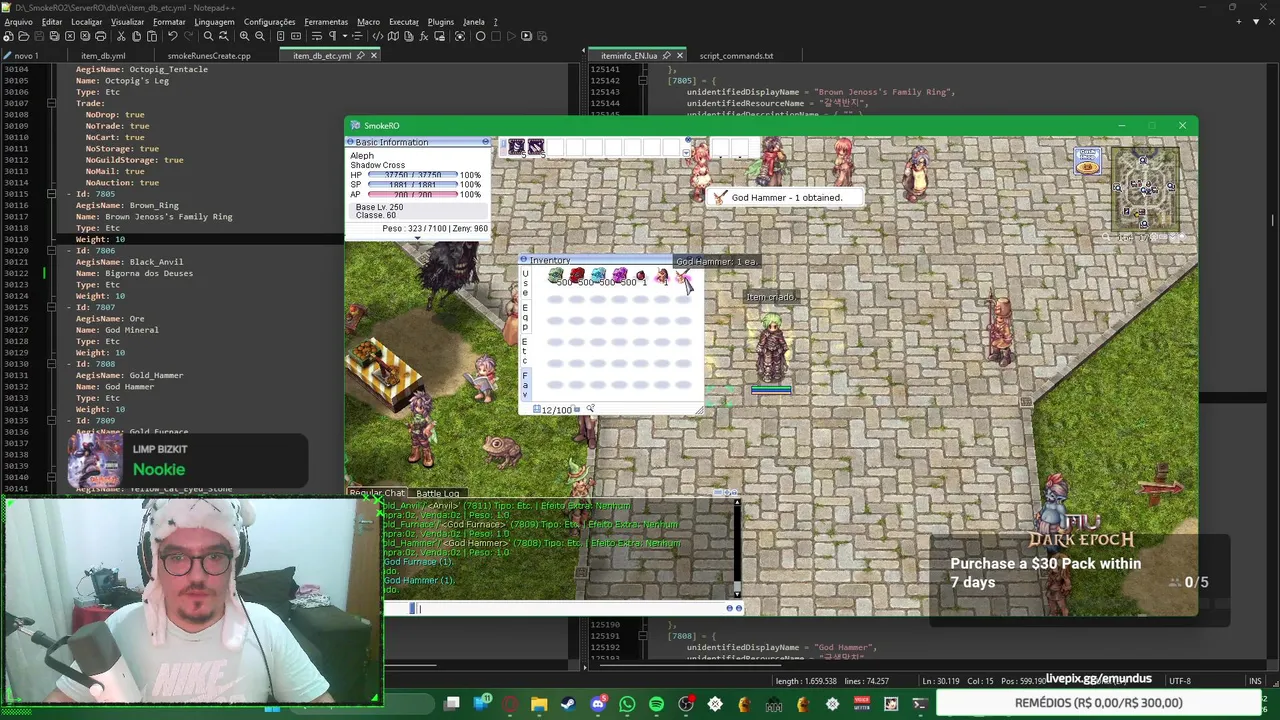Toggle synchronized vertical scrolling
This screenshot has height=720, width=1280.
(x=280, y=36)
